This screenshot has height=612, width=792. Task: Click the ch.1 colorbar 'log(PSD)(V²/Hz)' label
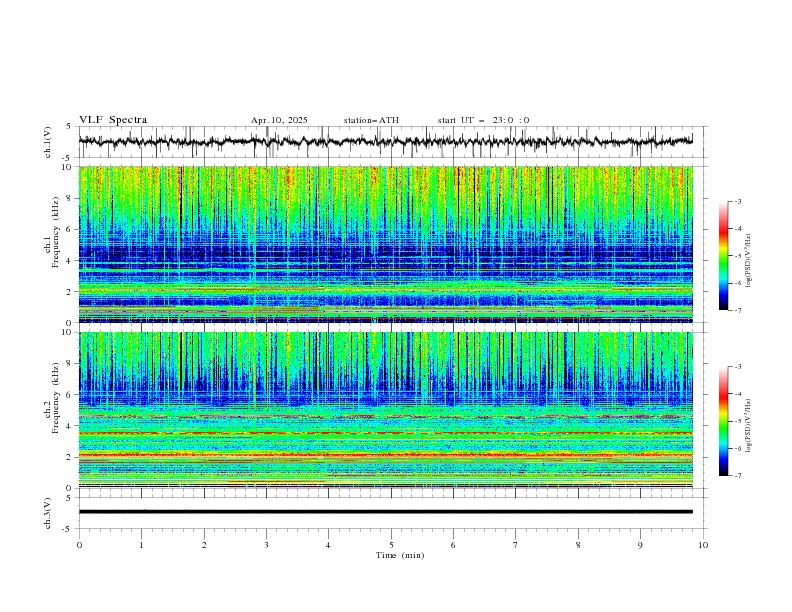tap(749, 261)
